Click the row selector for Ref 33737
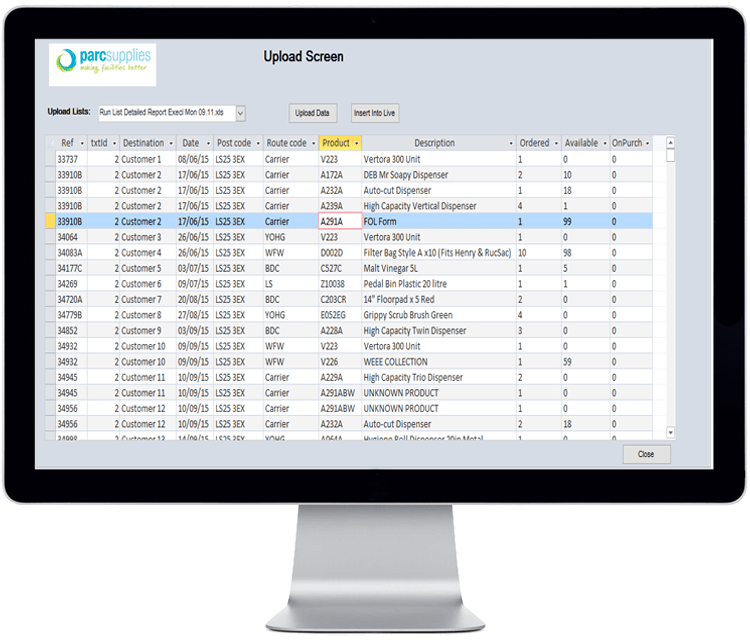The image size is (750, 642). point(50,159)
